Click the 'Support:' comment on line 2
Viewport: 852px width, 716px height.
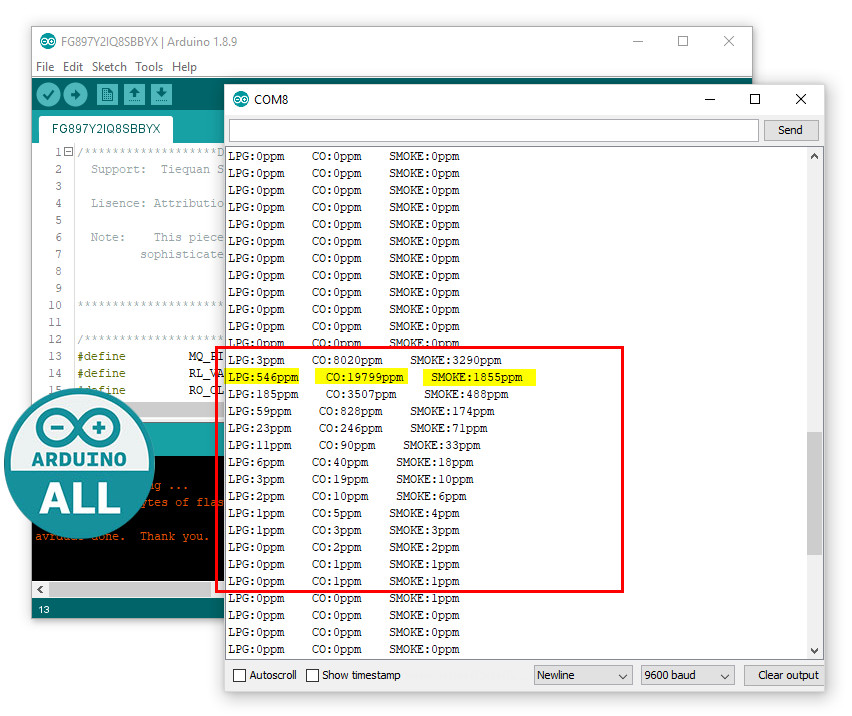tap(118, 169)
